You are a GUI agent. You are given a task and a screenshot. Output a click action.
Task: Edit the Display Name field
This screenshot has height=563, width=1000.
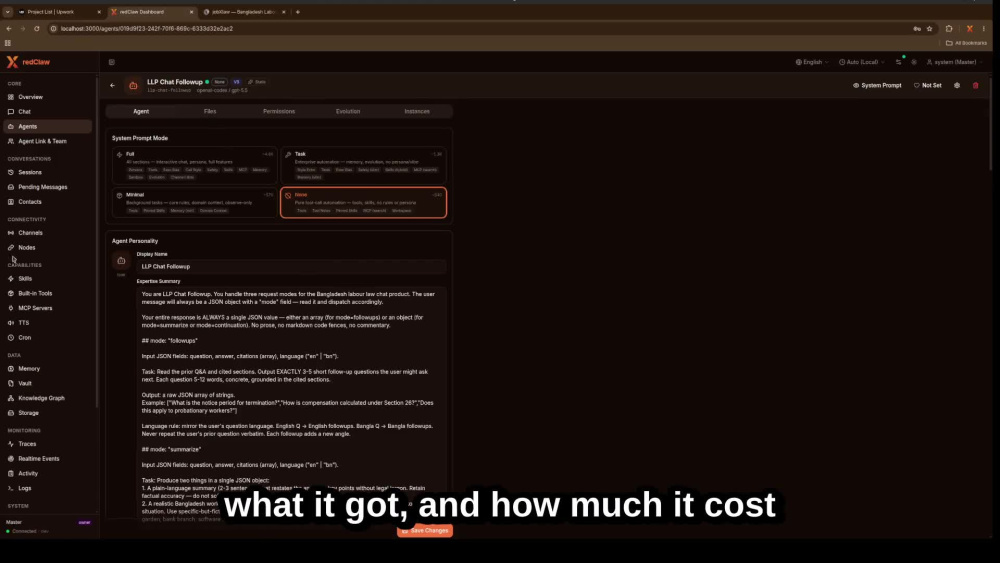[291, 267]
